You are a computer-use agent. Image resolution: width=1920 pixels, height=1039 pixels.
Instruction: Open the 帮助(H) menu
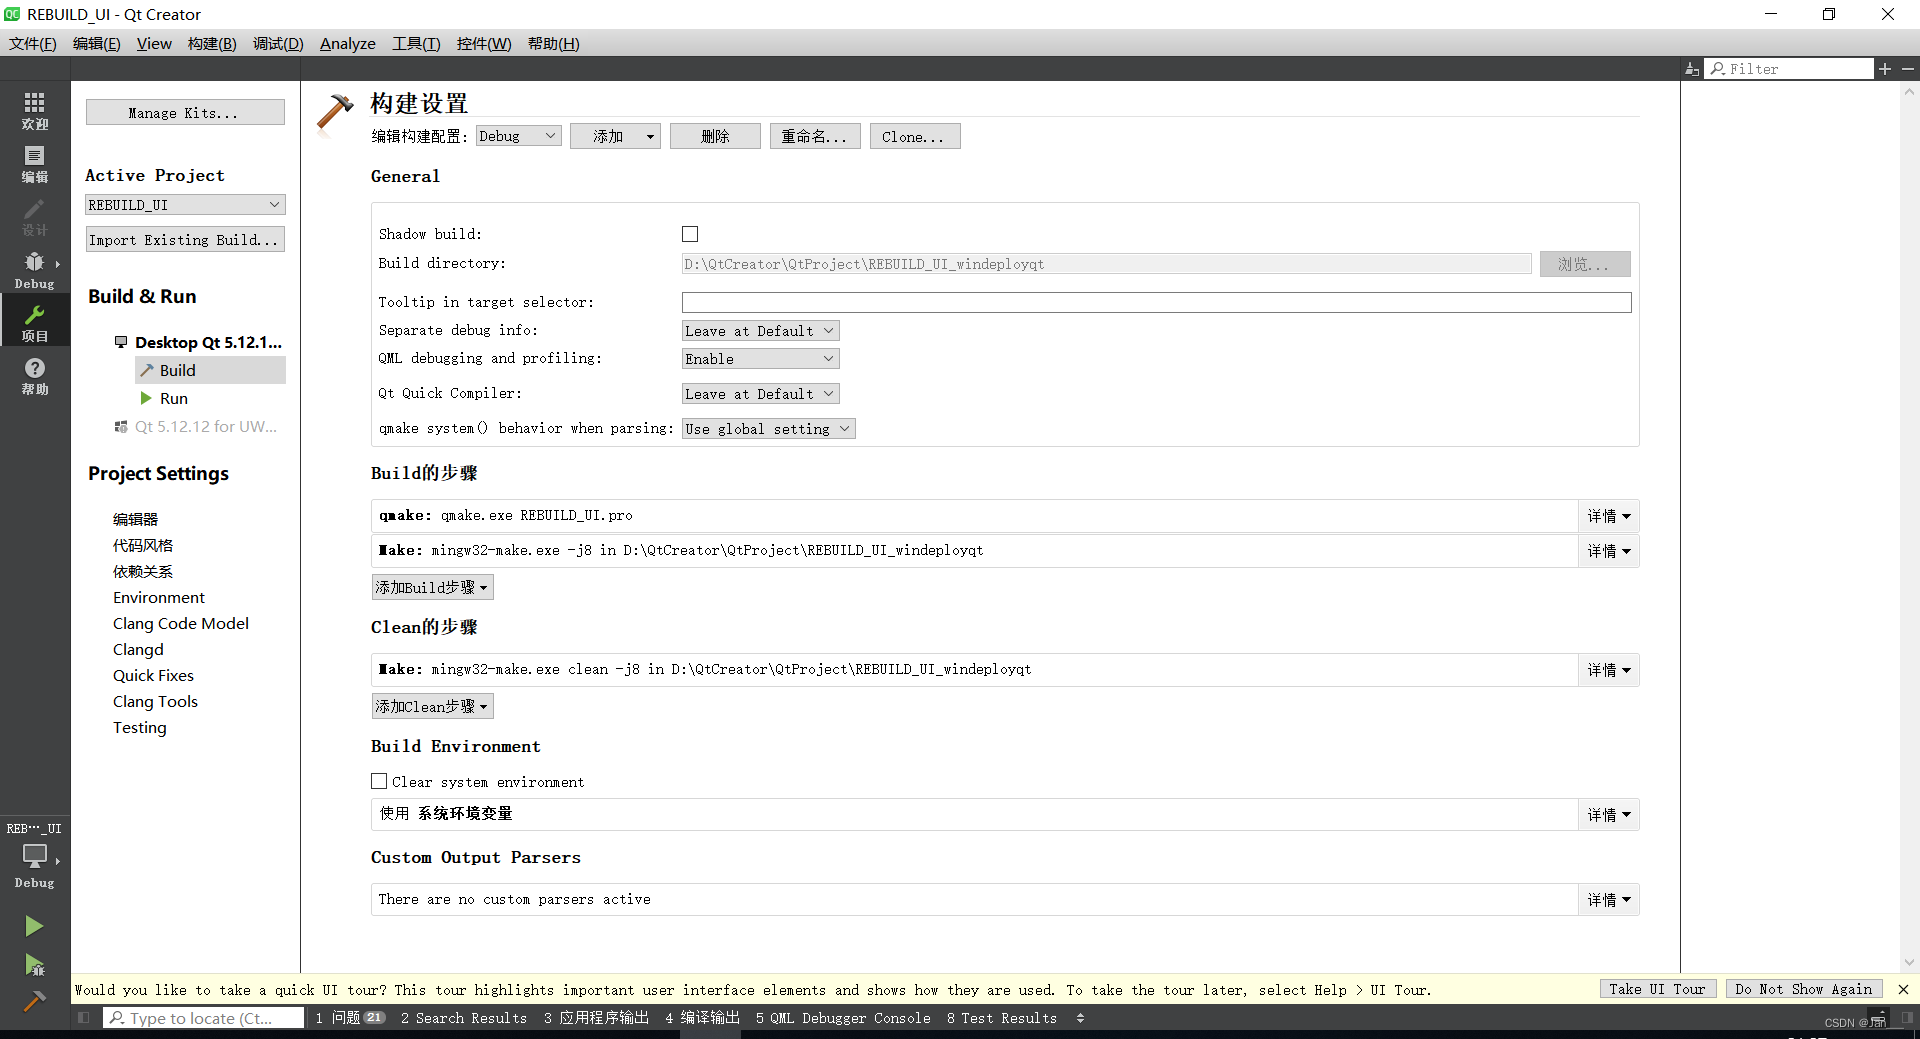pyautogui.click(x=553, y=43)
